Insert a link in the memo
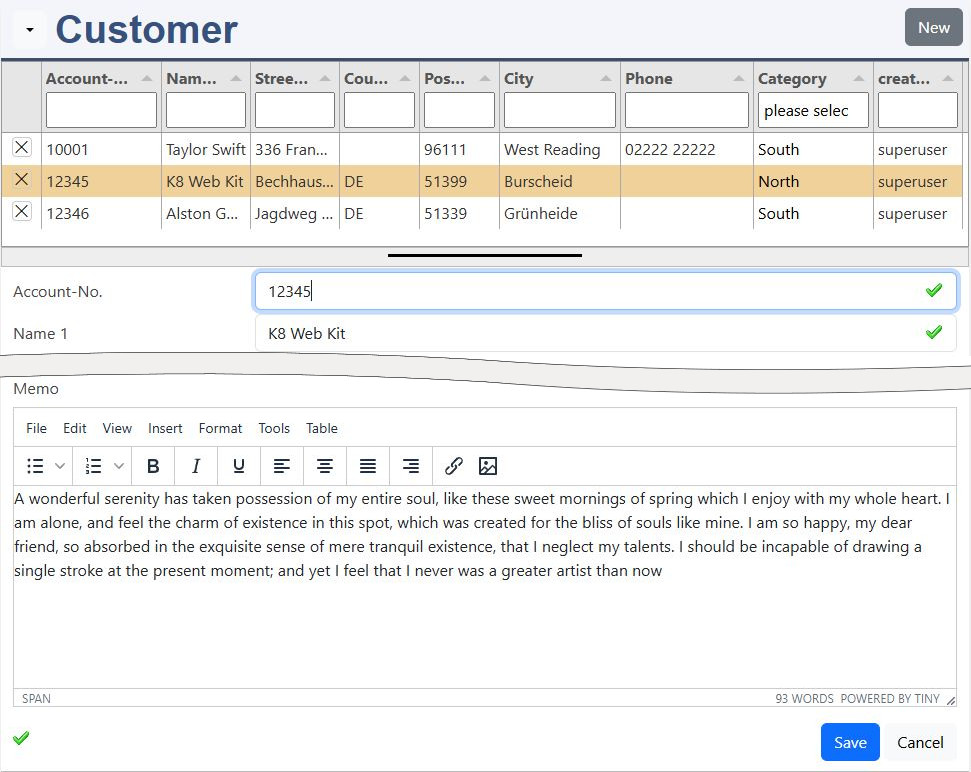 [x=454, y=466]
